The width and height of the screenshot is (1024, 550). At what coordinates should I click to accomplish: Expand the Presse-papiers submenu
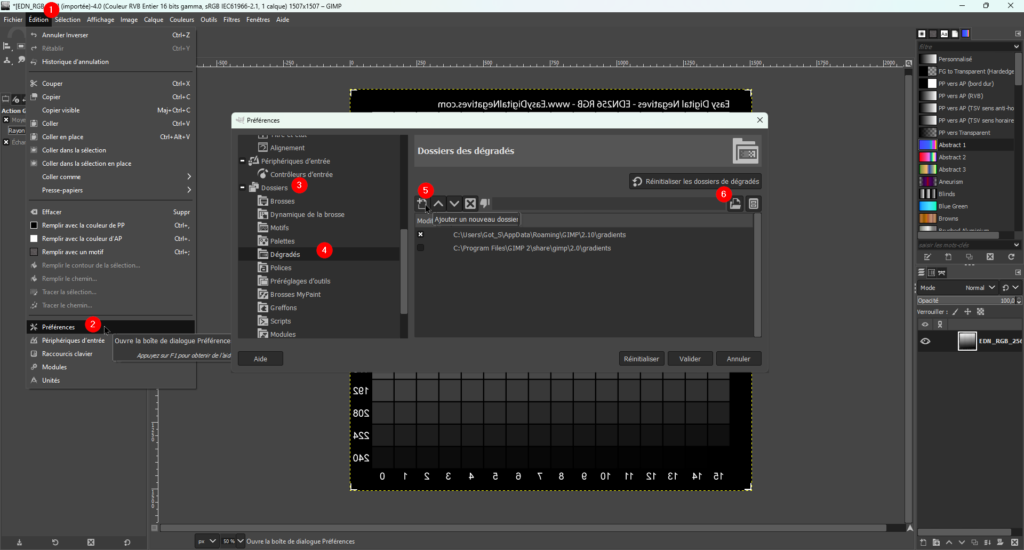coord(110,190)
